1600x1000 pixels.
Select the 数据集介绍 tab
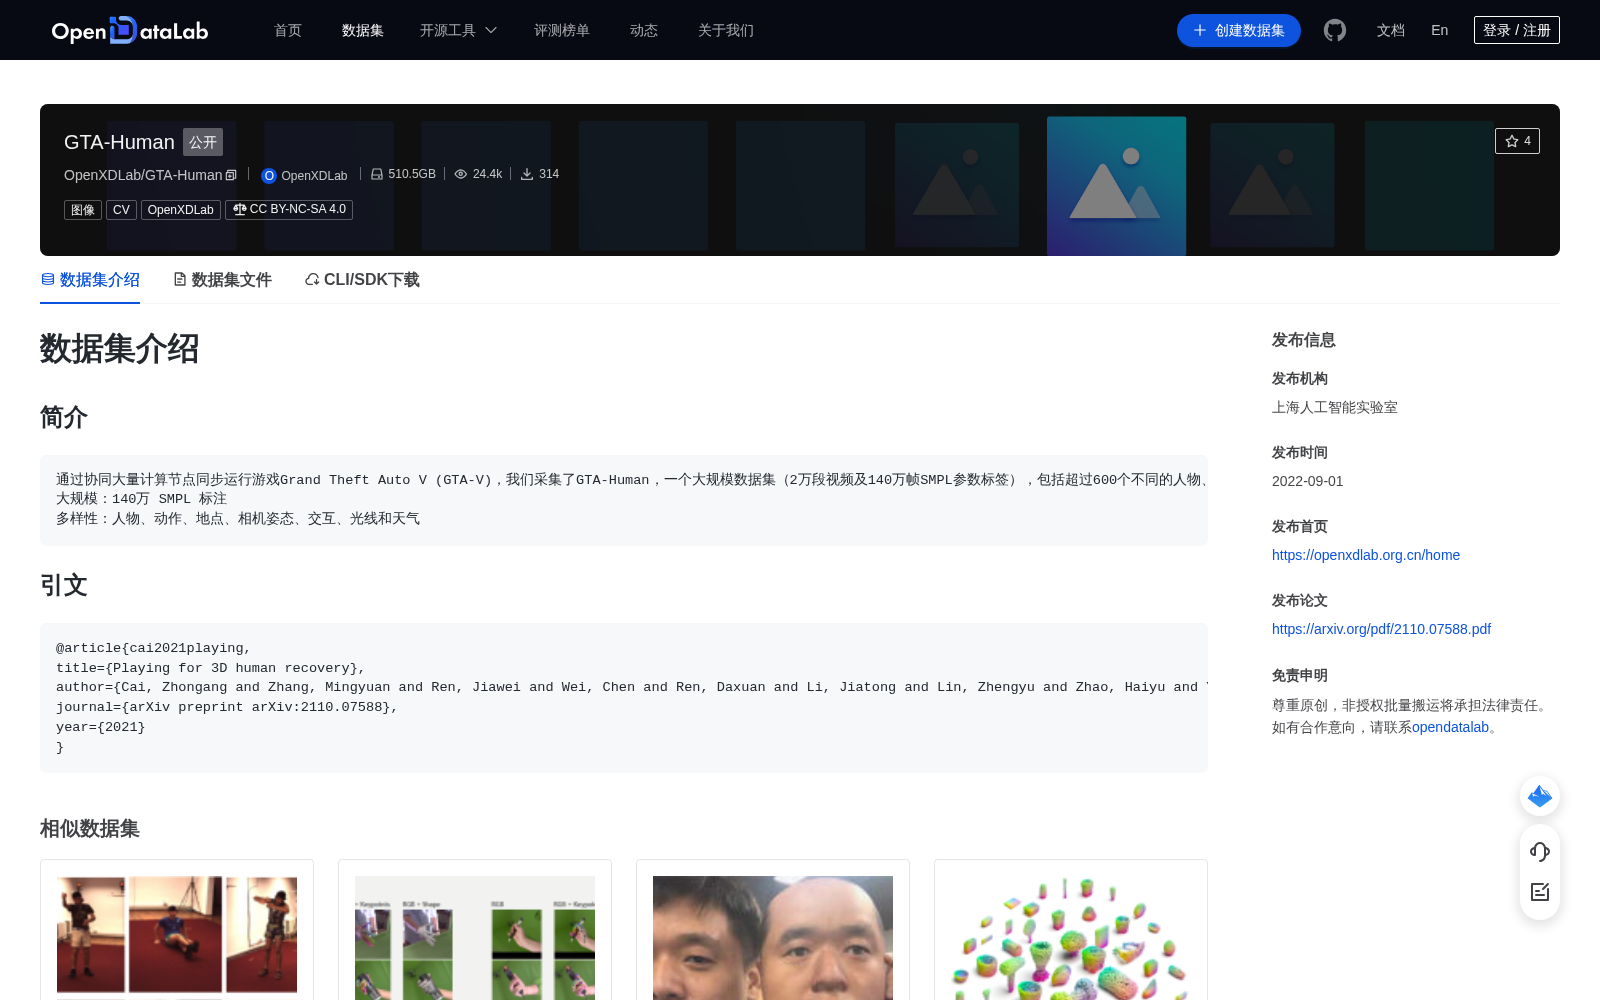(x=90, y=280)
